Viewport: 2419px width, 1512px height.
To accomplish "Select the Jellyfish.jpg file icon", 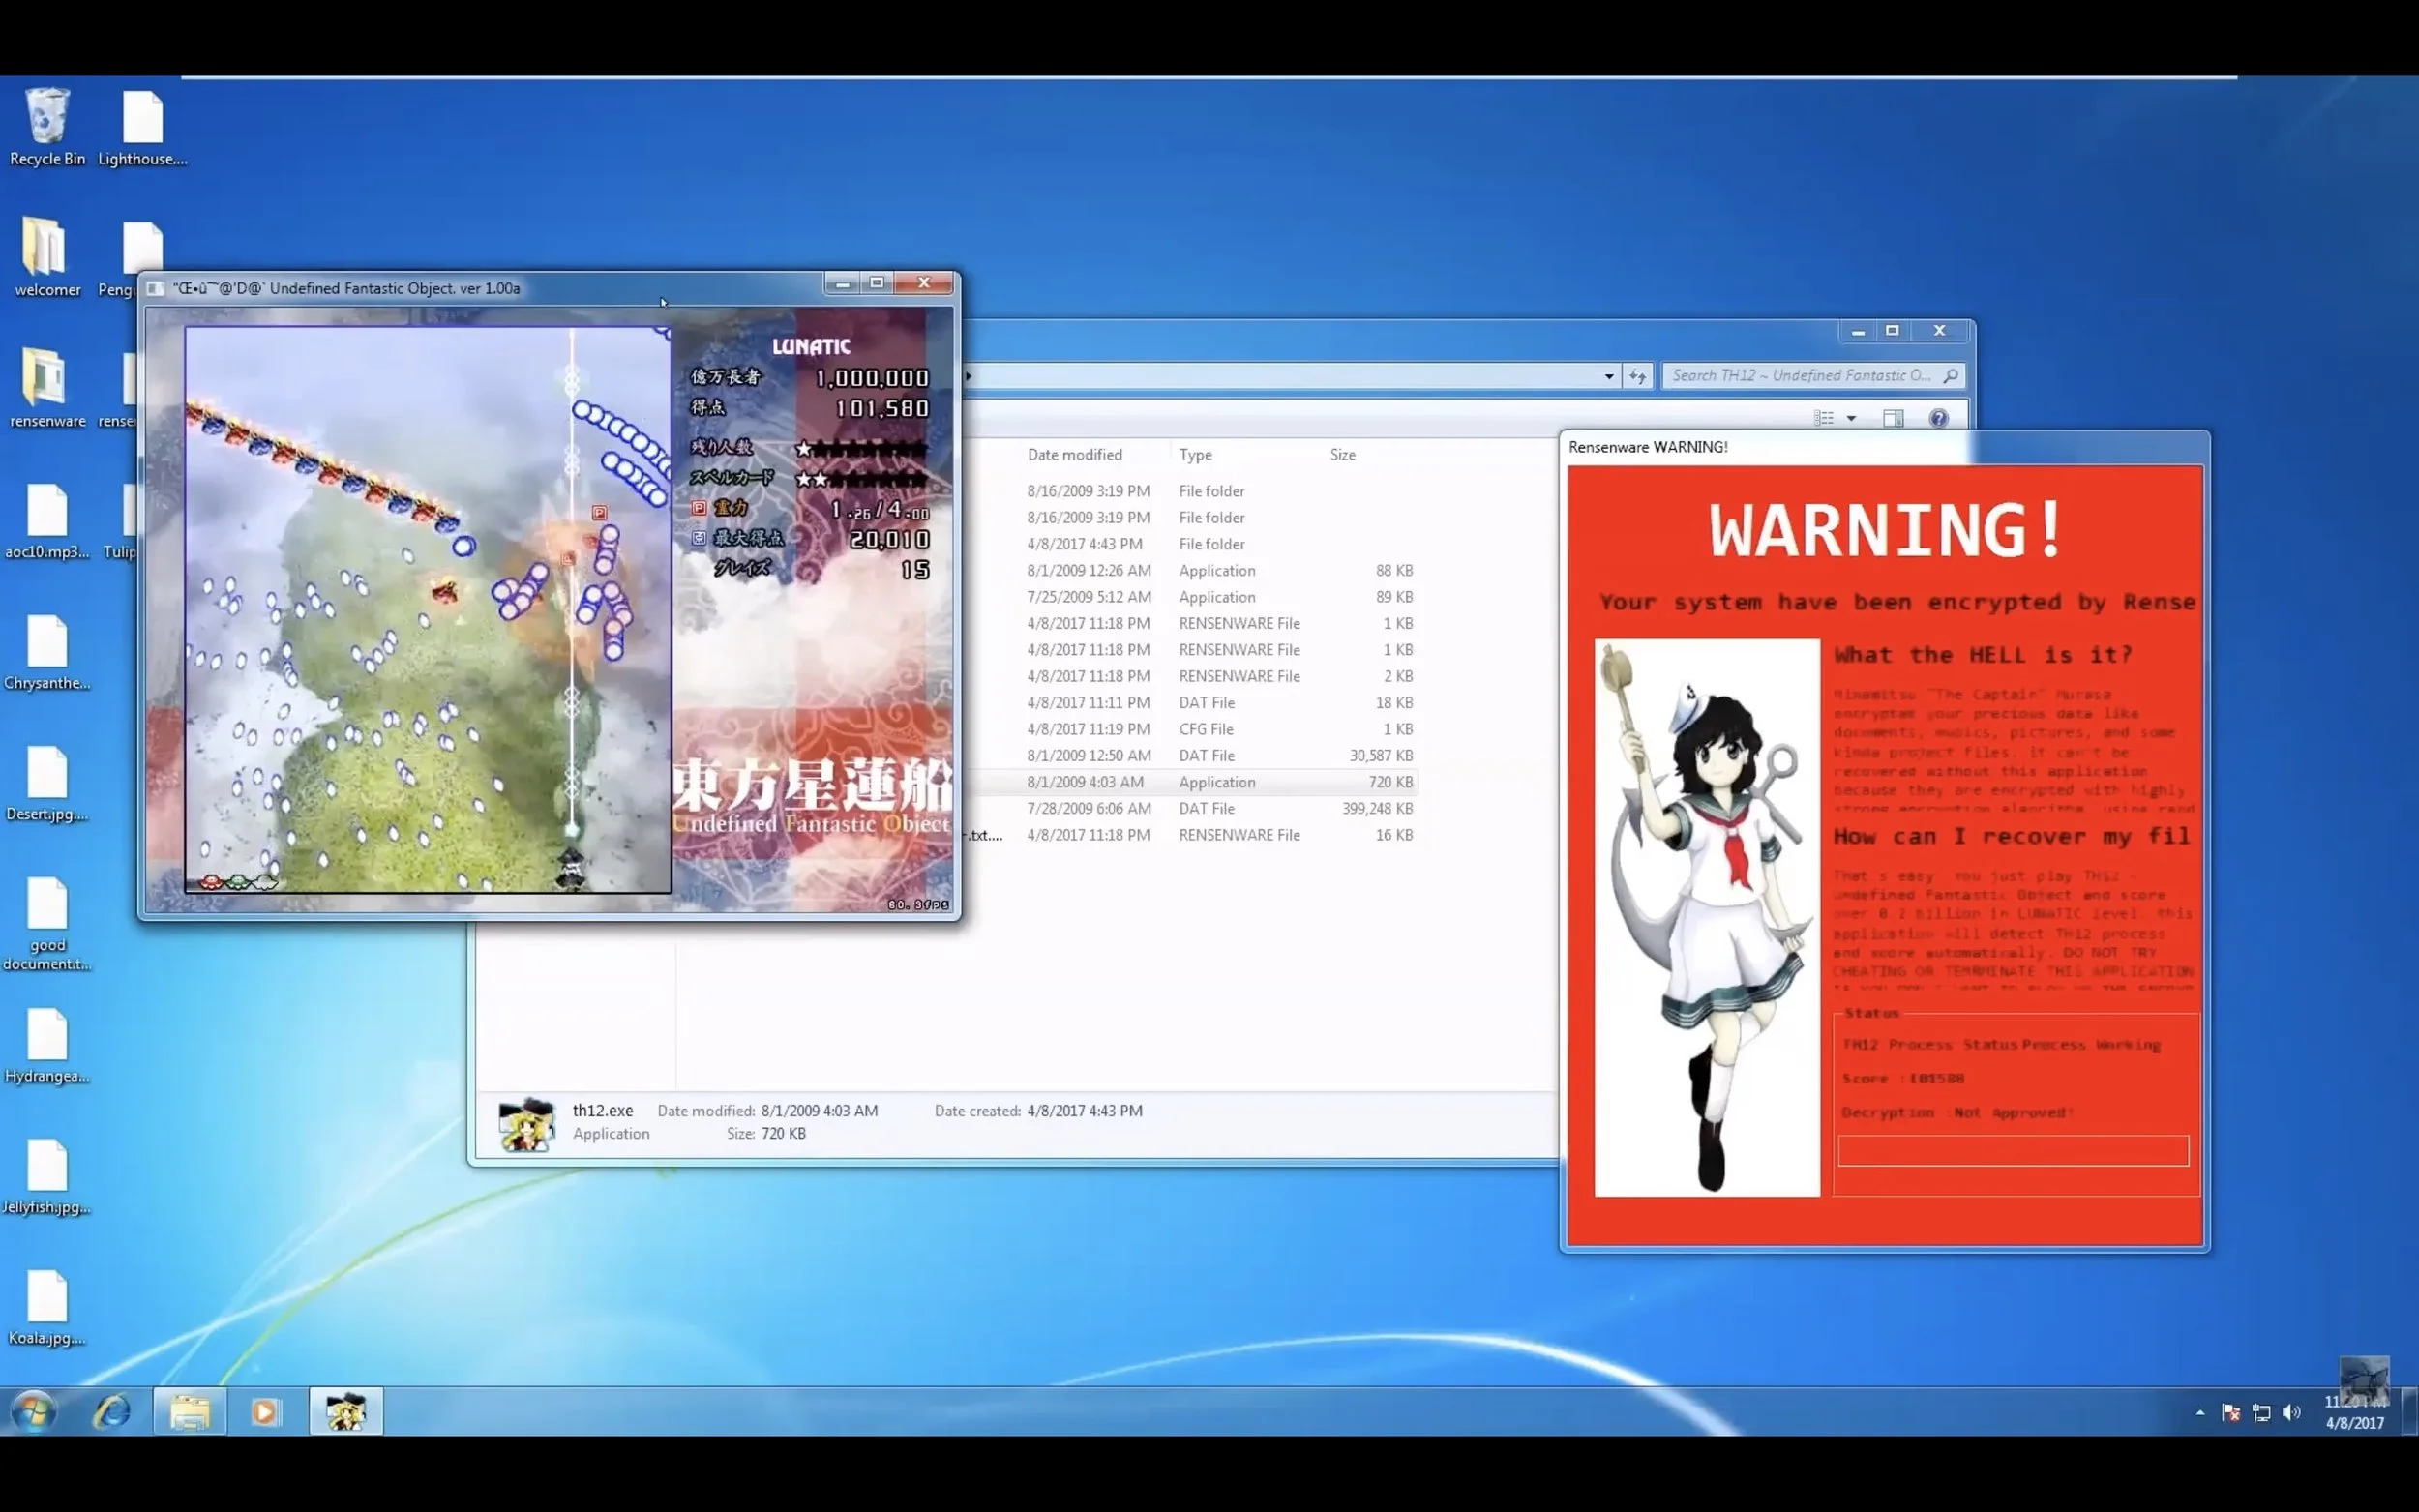I will pyautogui.click(x=46, y=1176).
